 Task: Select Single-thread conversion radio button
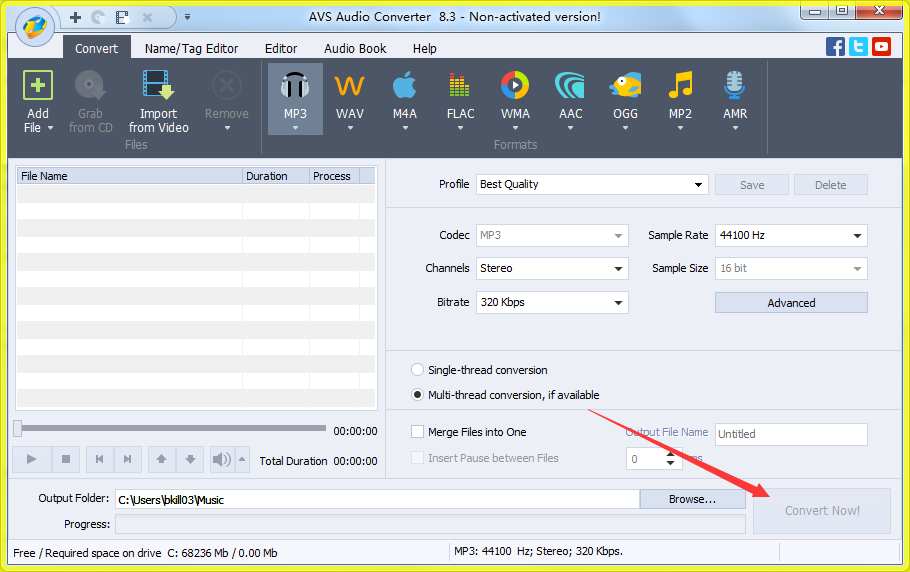[417, 370]
